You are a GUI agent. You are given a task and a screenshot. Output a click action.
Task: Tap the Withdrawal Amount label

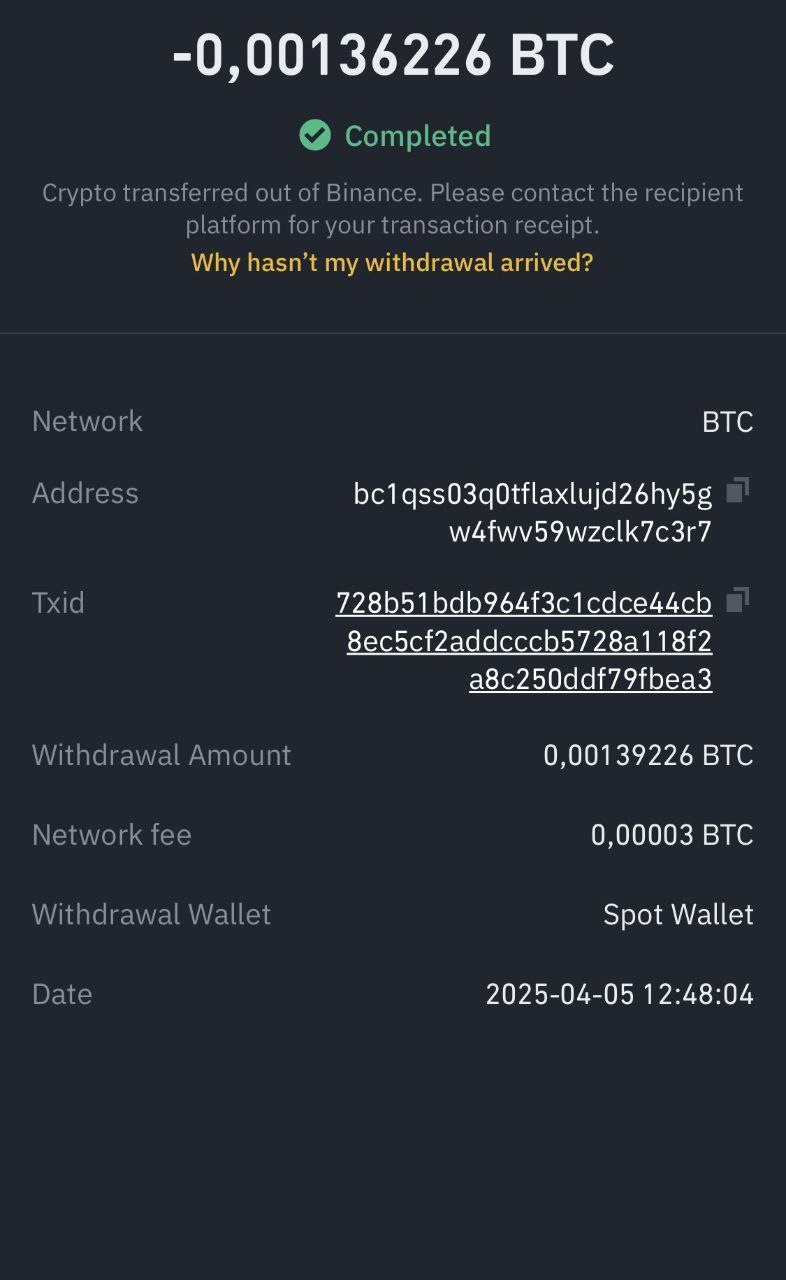[x=162, y=755]
